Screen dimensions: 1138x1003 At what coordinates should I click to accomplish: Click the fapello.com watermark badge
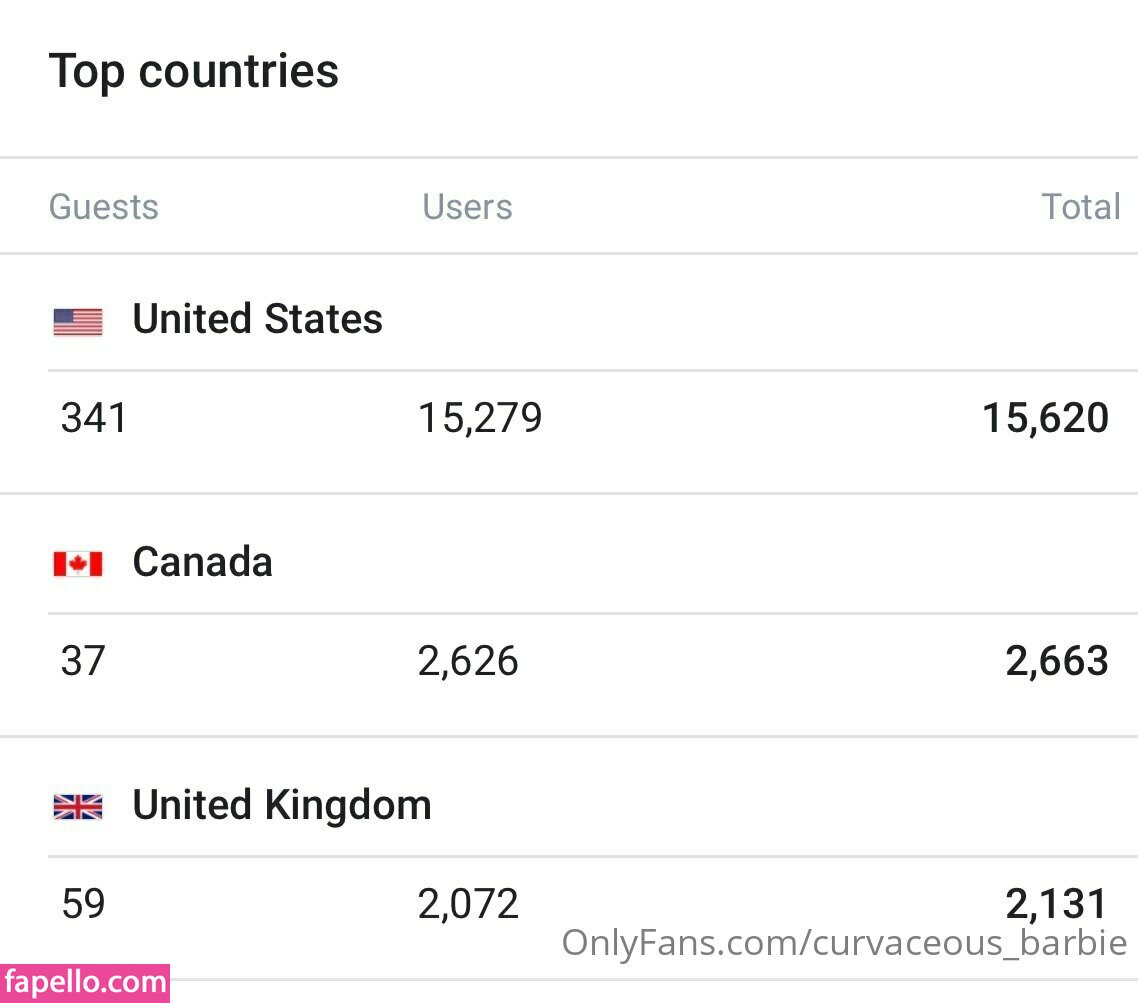point(84,983)
